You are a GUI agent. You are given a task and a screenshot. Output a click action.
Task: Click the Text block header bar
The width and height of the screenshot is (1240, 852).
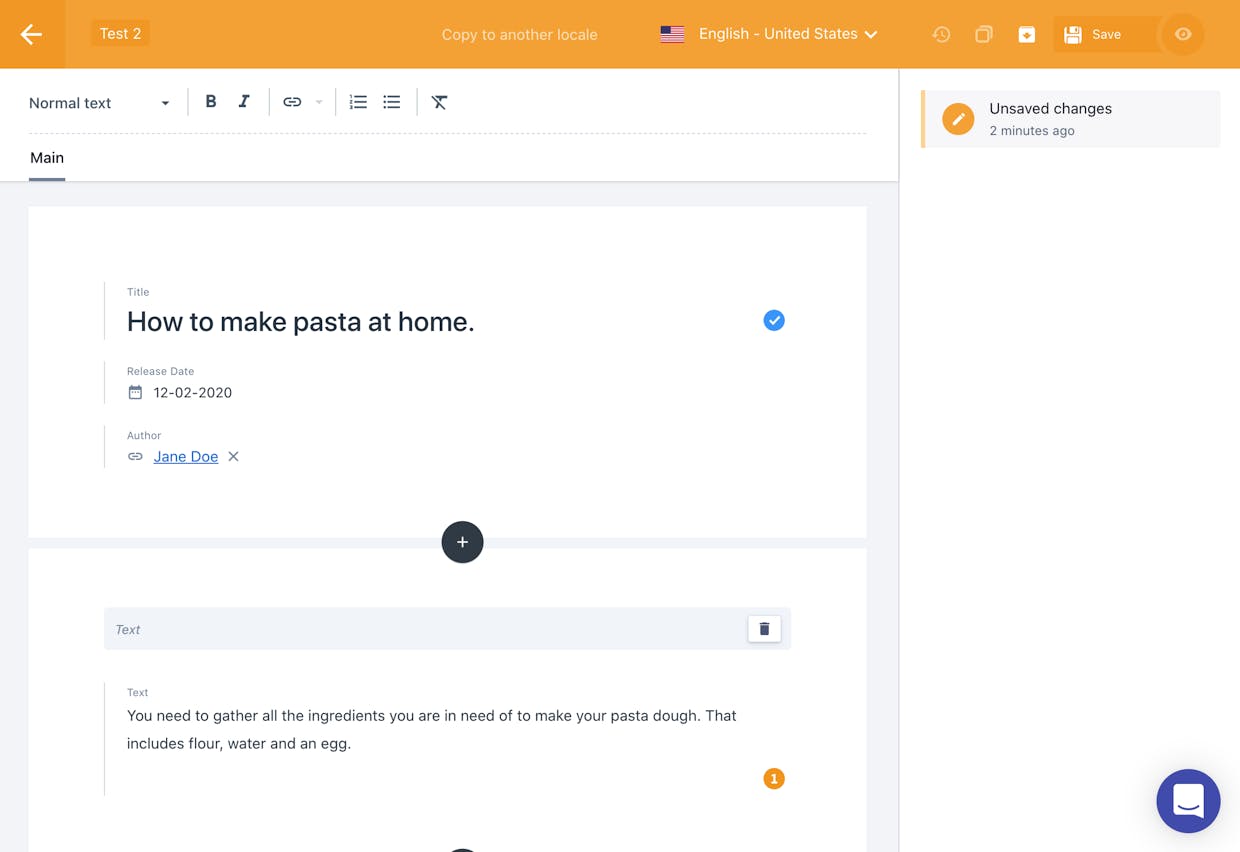click(x=447, y=629)
